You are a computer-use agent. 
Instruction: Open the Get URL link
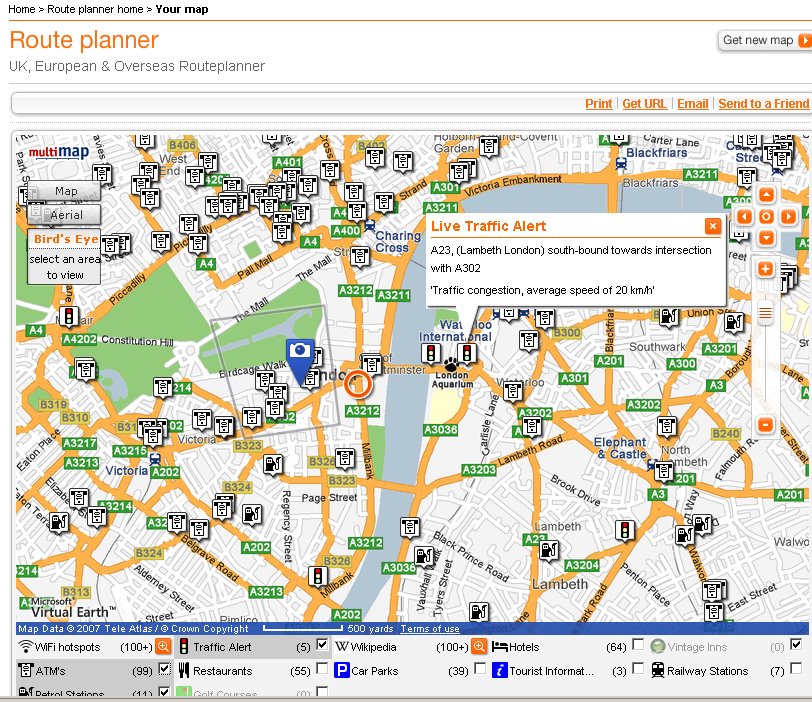click(644, 104)
